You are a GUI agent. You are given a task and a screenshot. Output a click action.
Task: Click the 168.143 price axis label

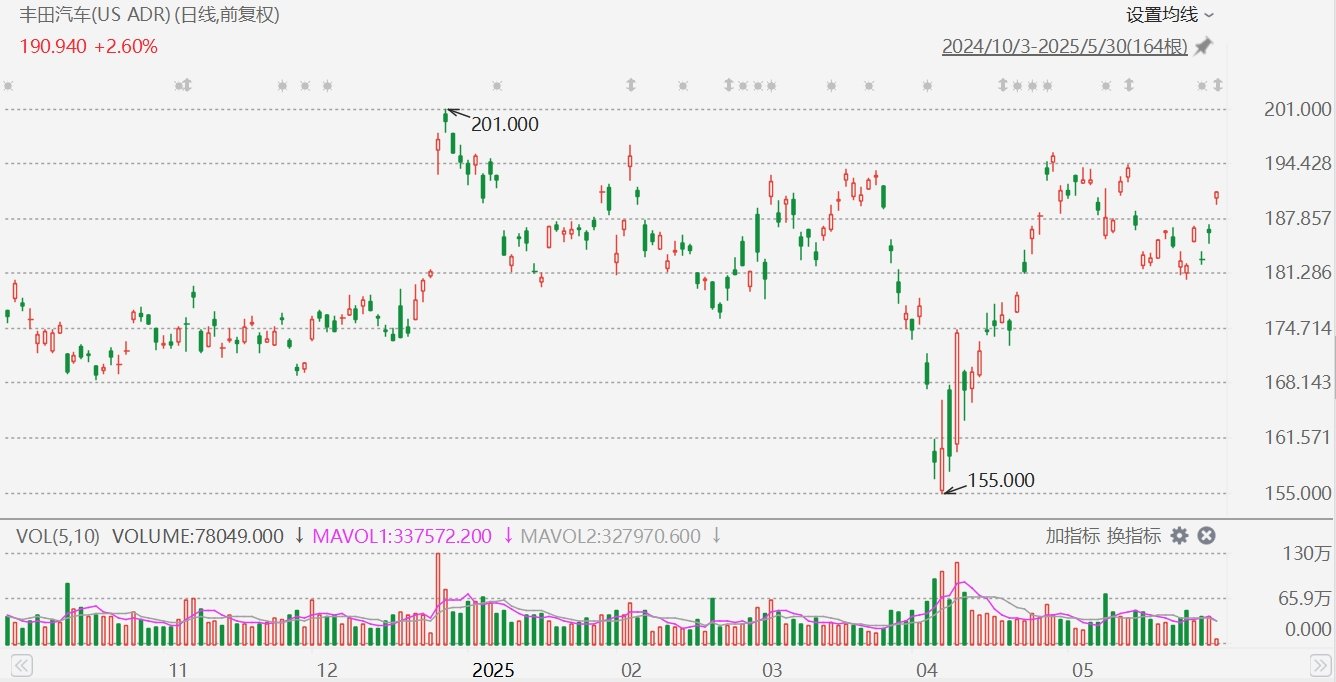coord(1298,383)
